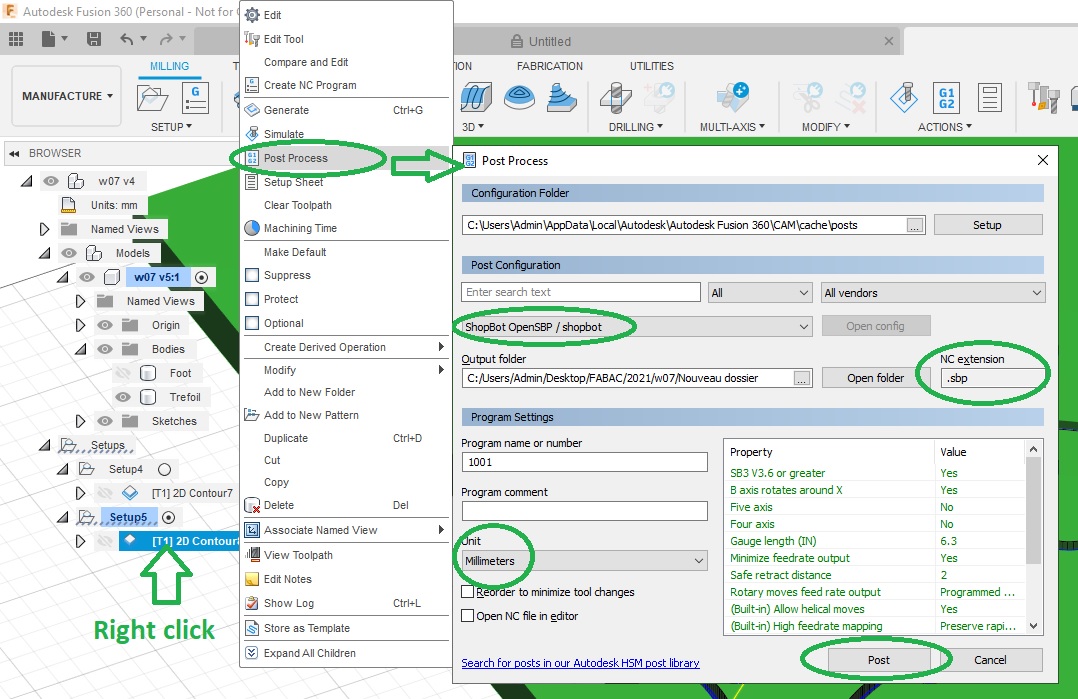Open the Tool Library icon
Image resolution: width=1078 pixels, height=699 pixels.
click(1043, 97)
